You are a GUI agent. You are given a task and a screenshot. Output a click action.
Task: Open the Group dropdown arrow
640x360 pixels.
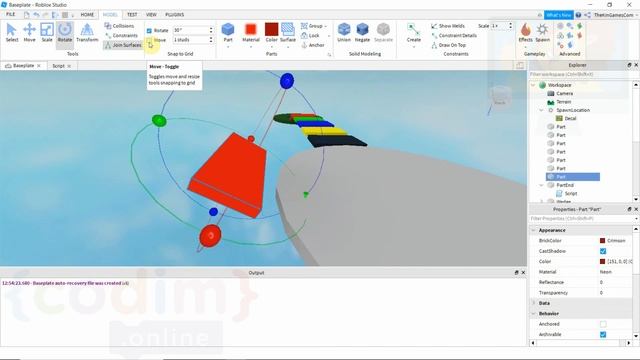coord(326,26)
